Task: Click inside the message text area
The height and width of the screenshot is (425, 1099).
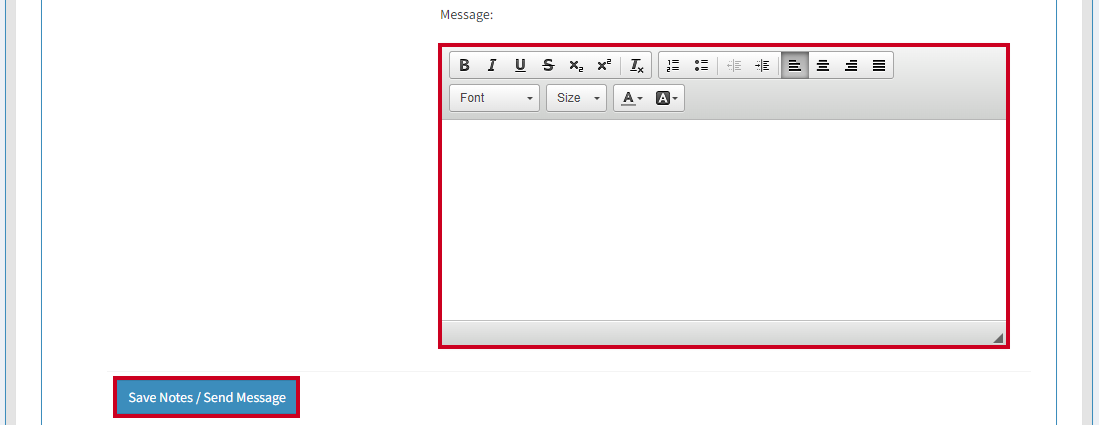Action: pos(724,220)
